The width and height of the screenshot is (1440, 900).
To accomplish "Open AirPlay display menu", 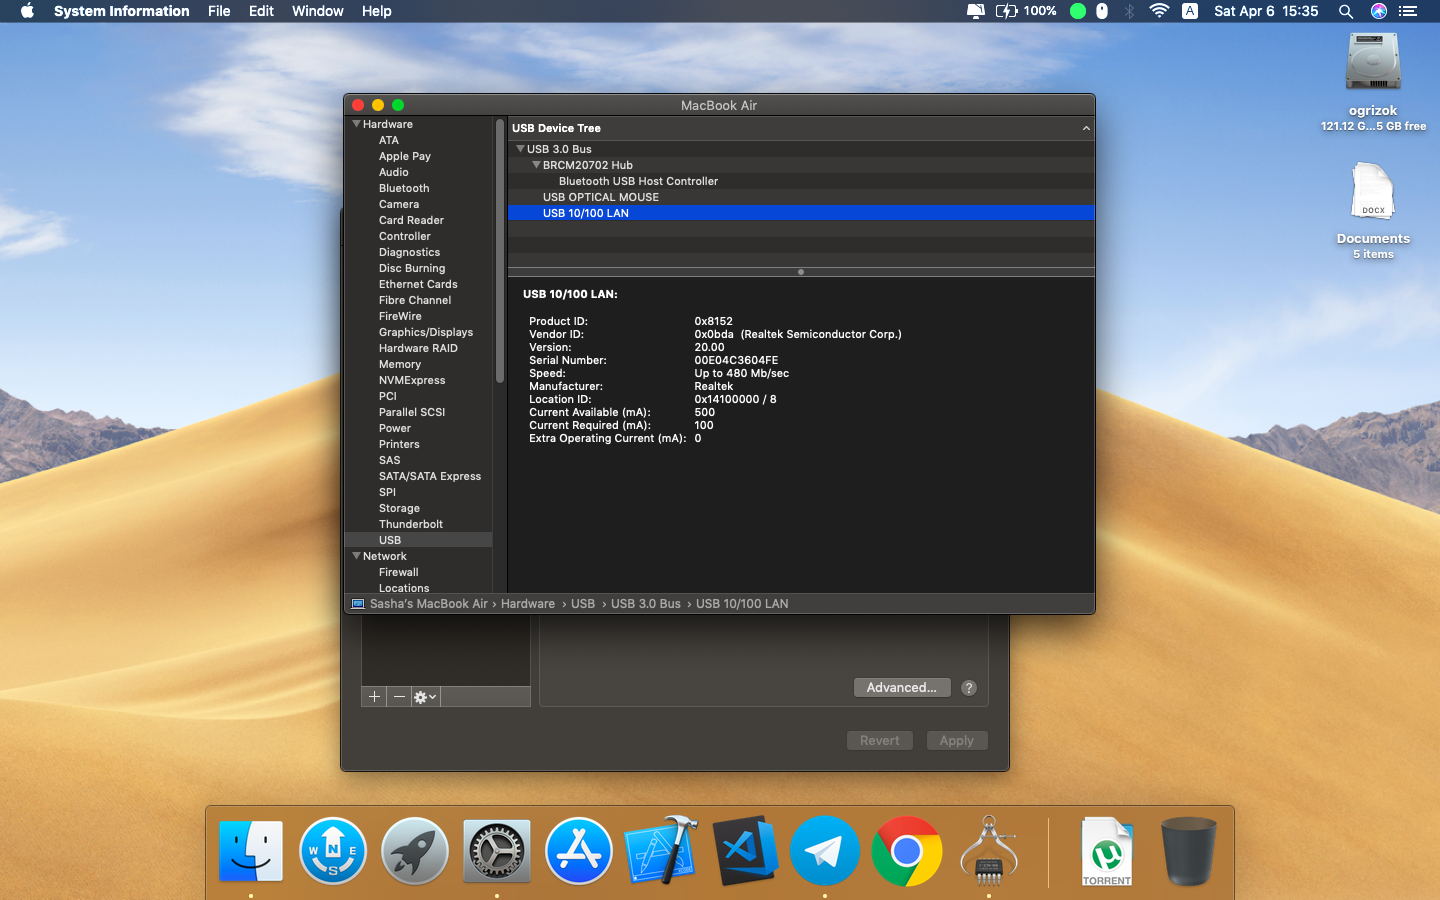I will coord(976,11).
